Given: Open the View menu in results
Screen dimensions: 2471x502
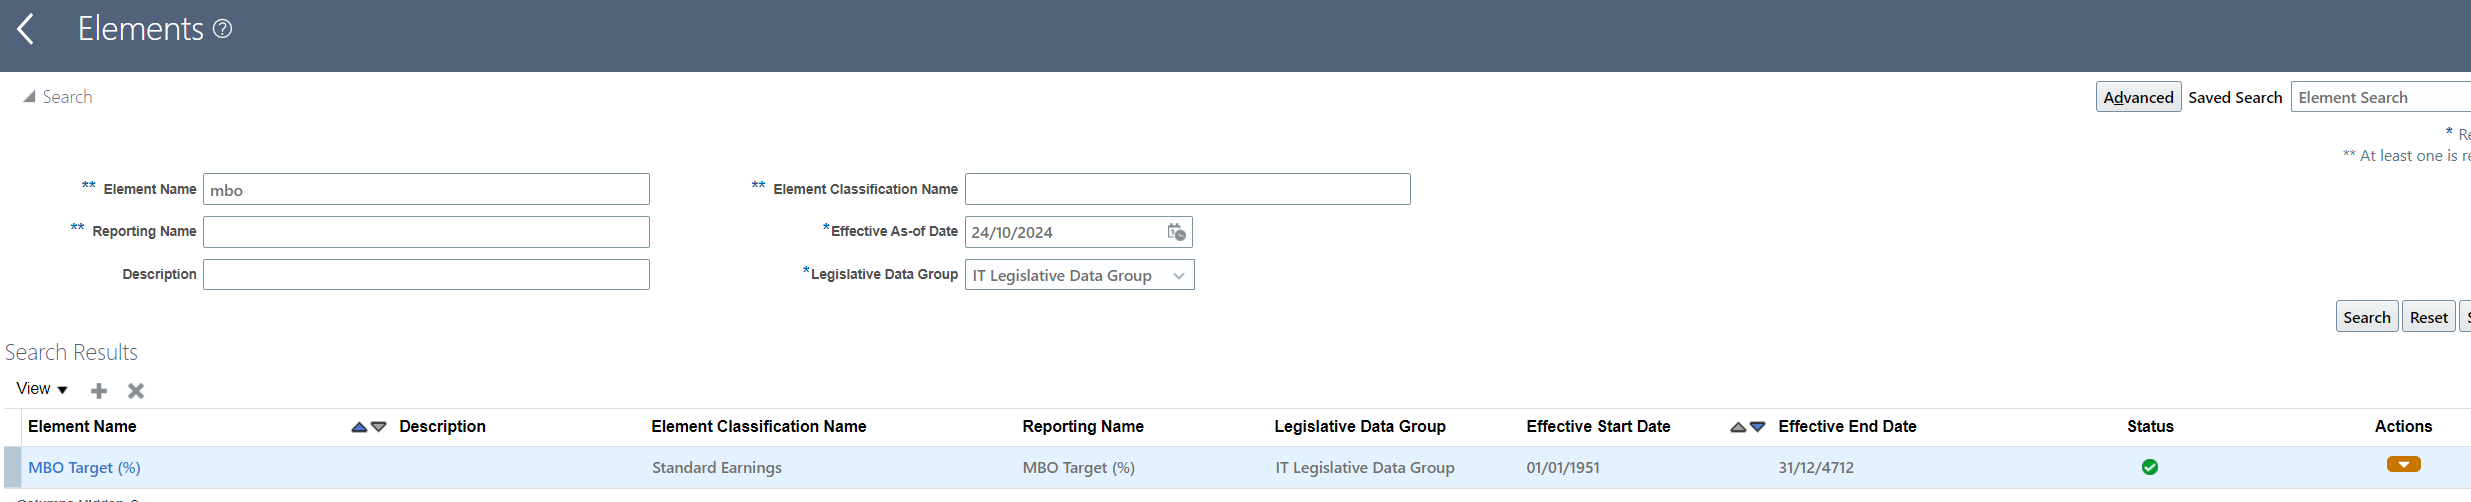Looking at the screenshot, I should coord(42,389).
